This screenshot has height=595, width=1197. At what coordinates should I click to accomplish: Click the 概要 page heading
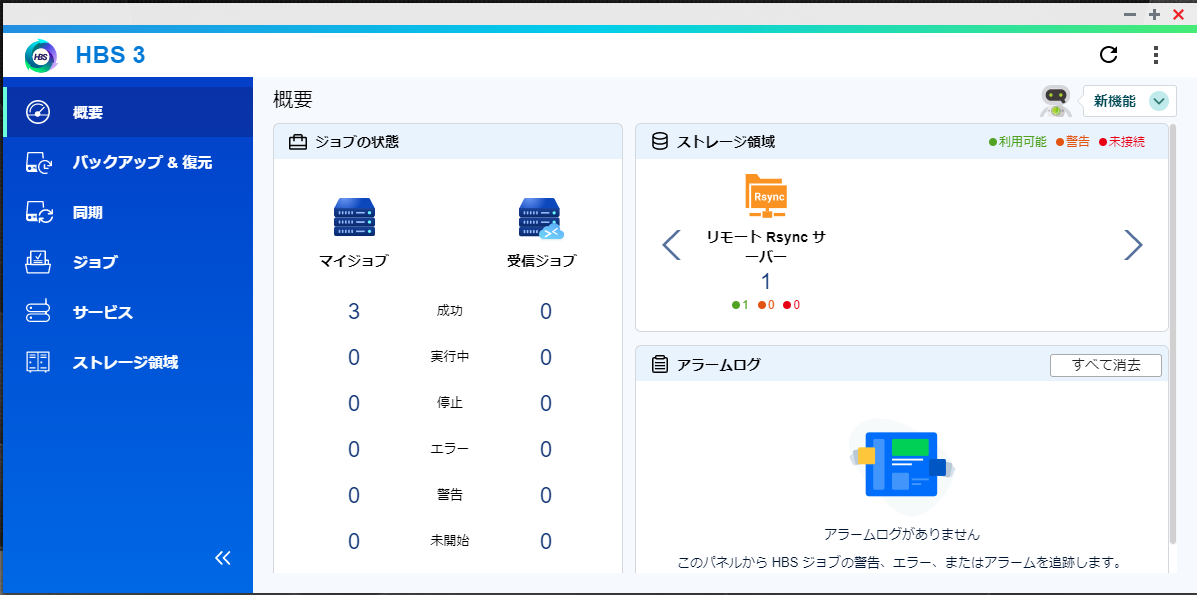pos(292,99)
